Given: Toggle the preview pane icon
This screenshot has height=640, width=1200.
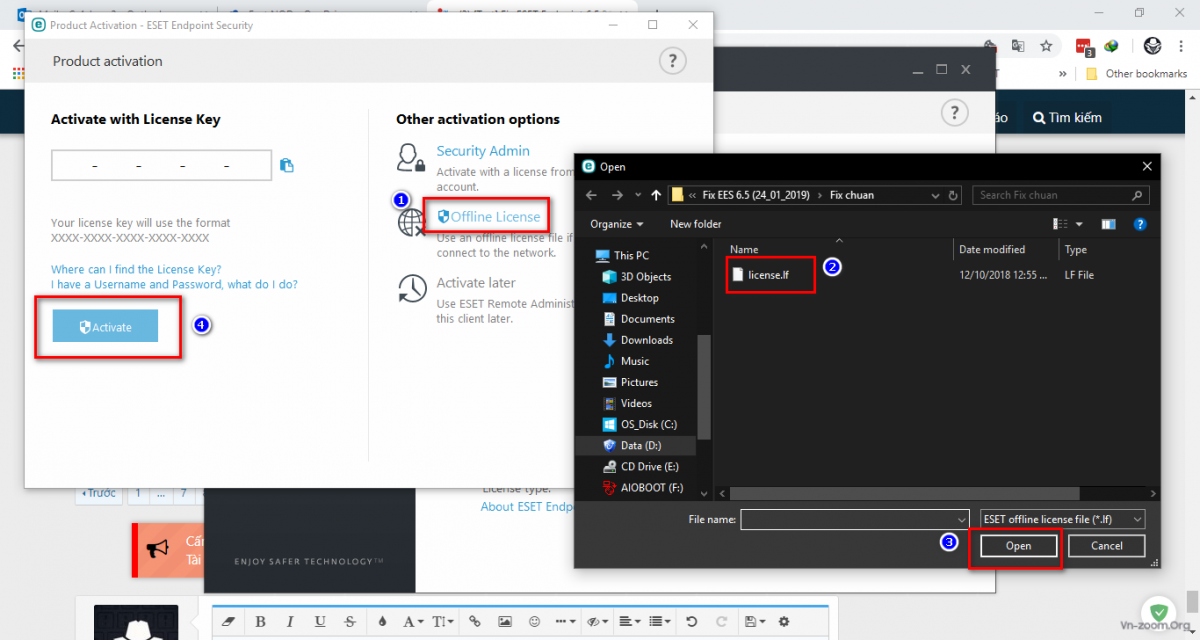Looking at the screenshot, I should click(1108, 224).
